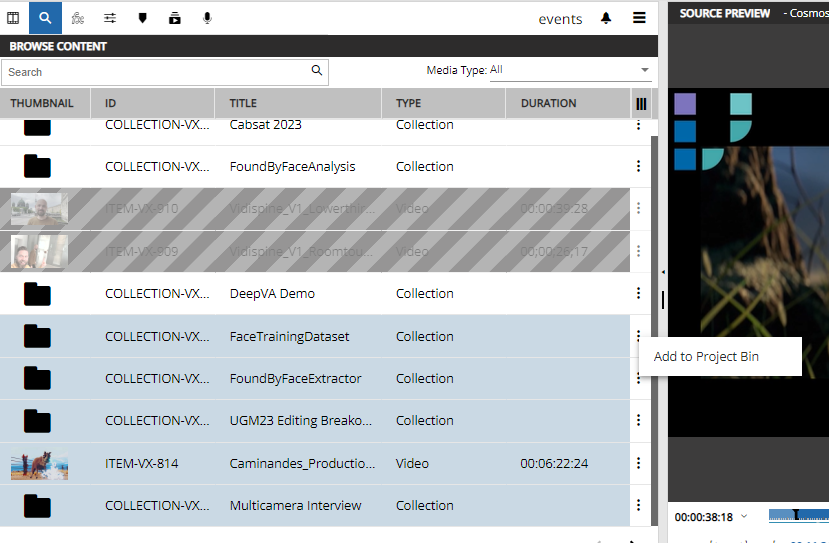Click the column chooser icon beside DURATION

pos(641,103)
